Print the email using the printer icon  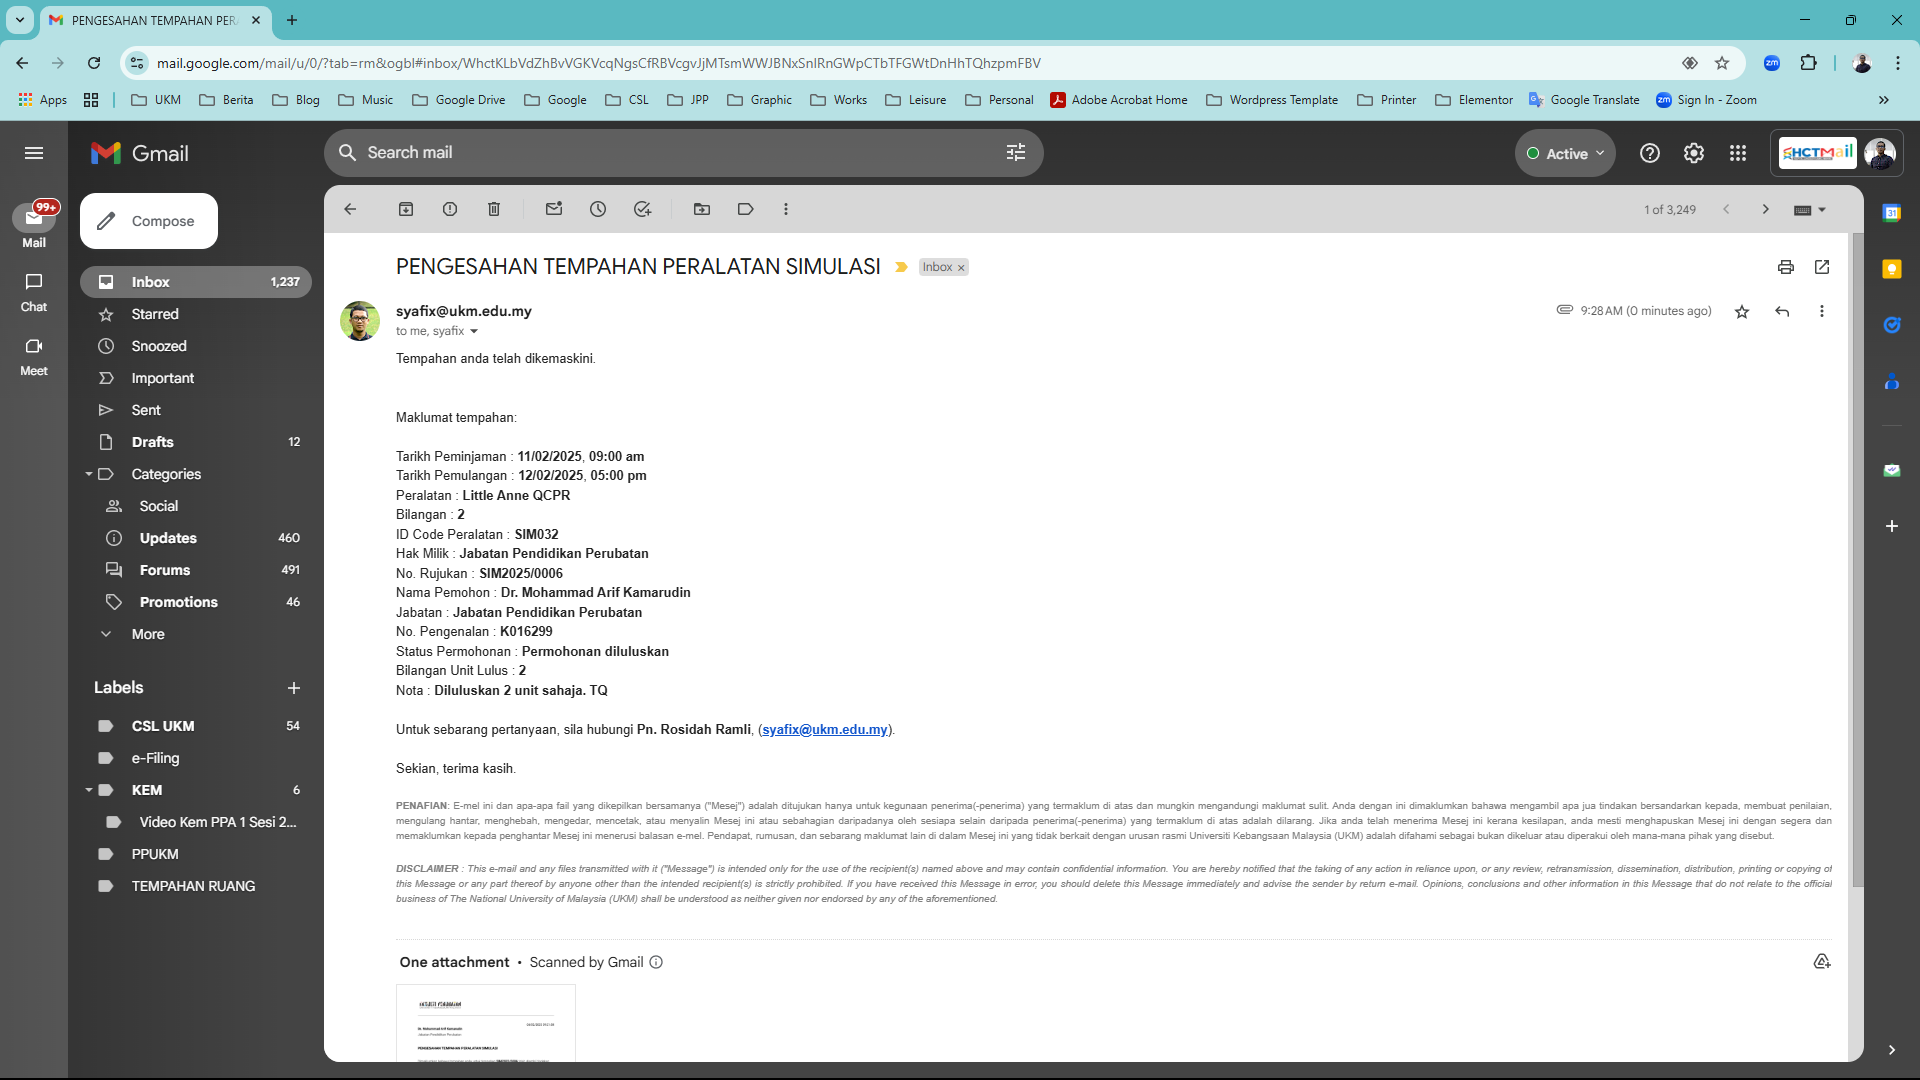(1786, 267)
